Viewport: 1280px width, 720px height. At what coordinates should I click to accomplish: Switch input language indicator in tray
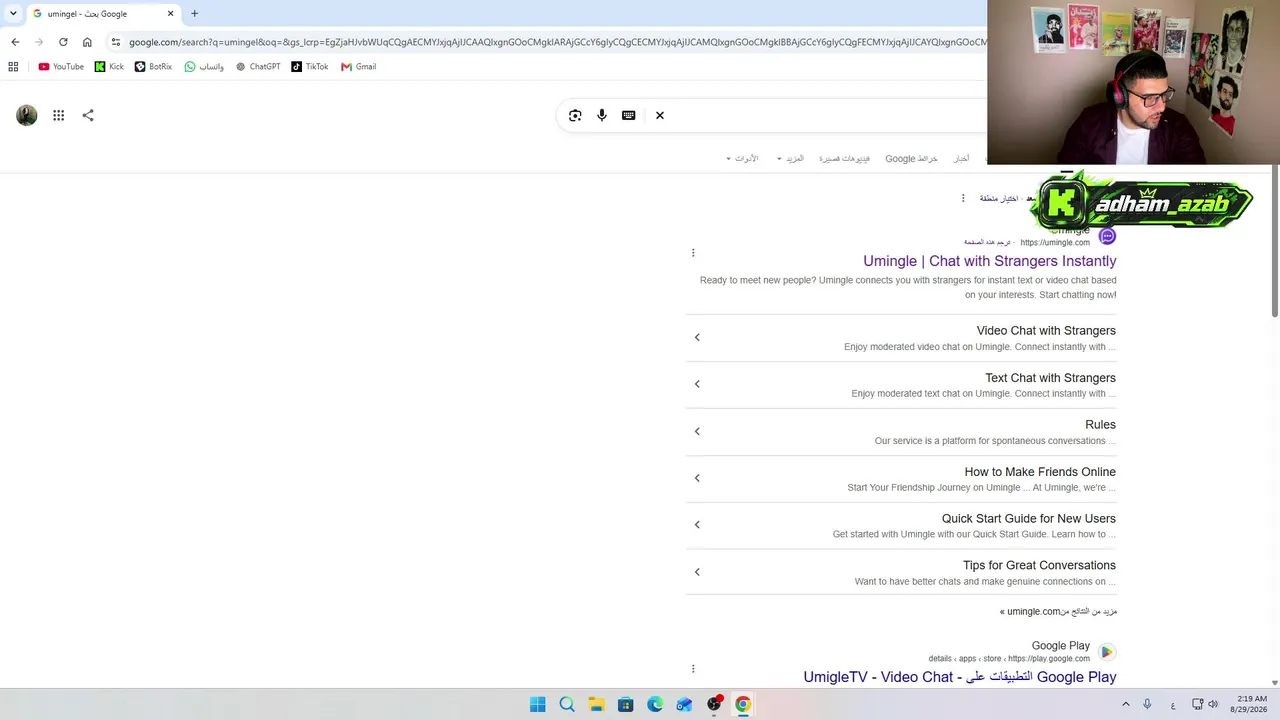[x=1173, y=705]
